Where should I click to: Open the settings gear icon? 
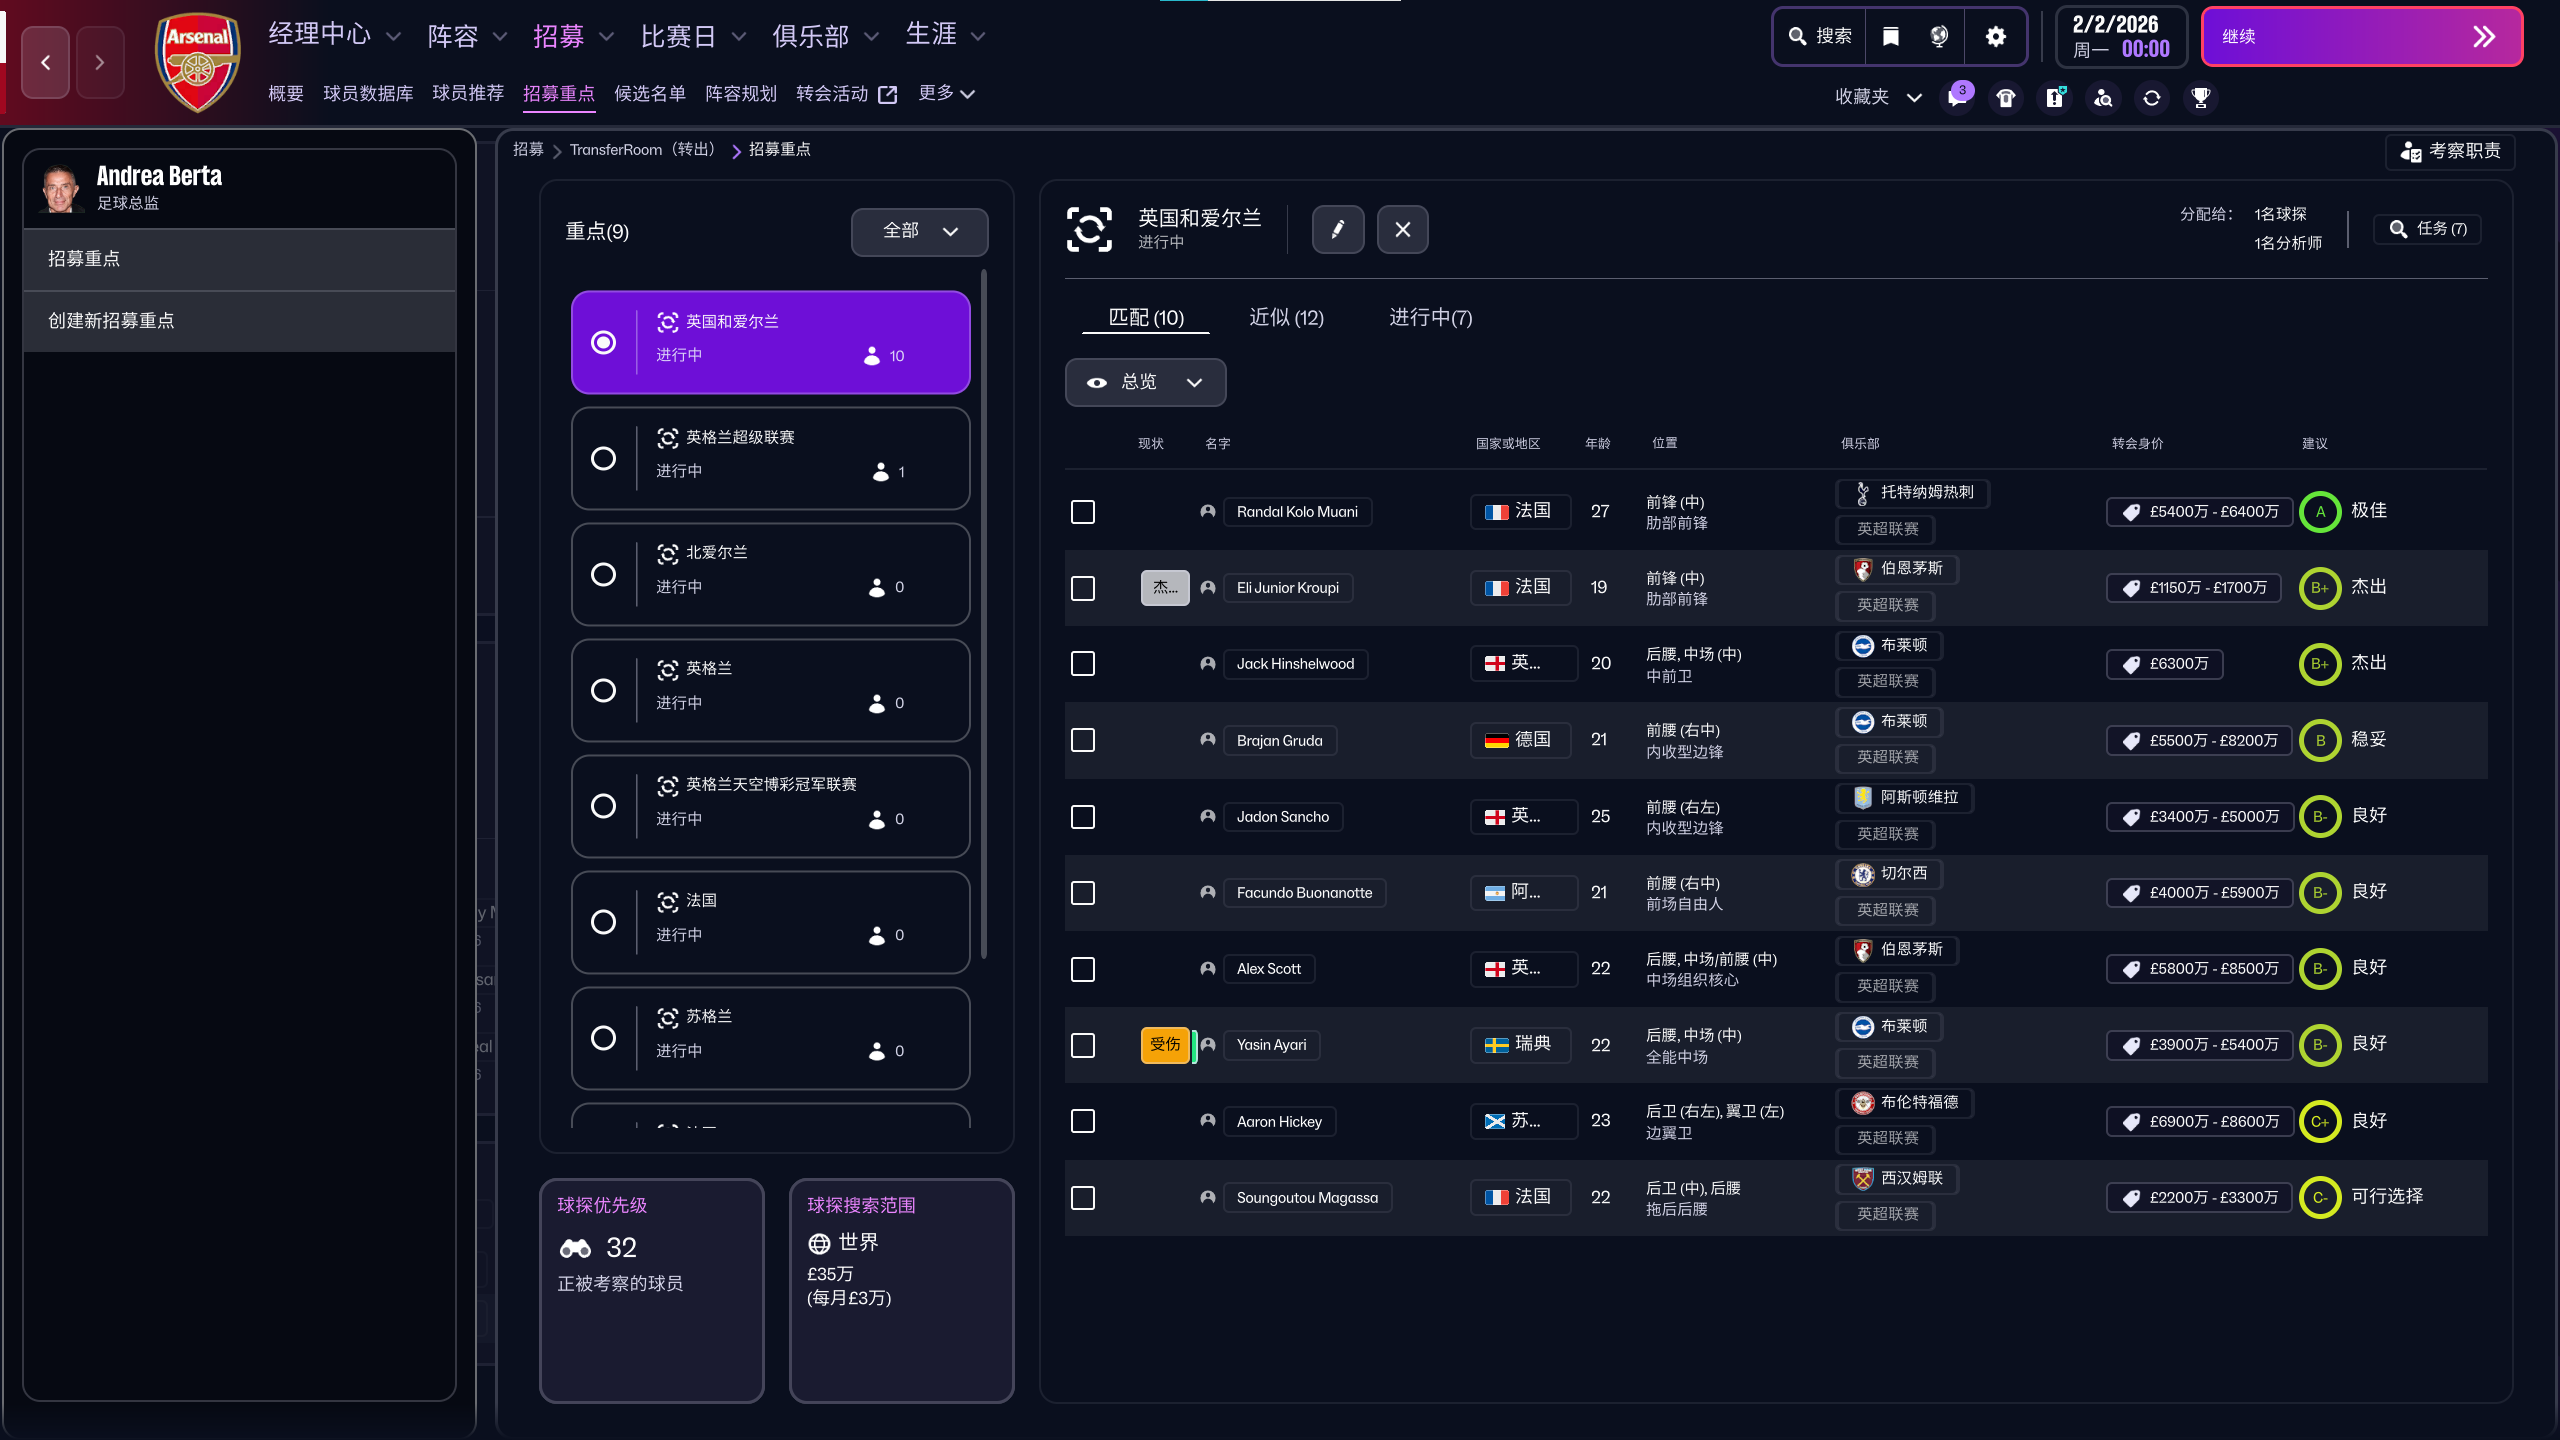tap(1995, 37)
